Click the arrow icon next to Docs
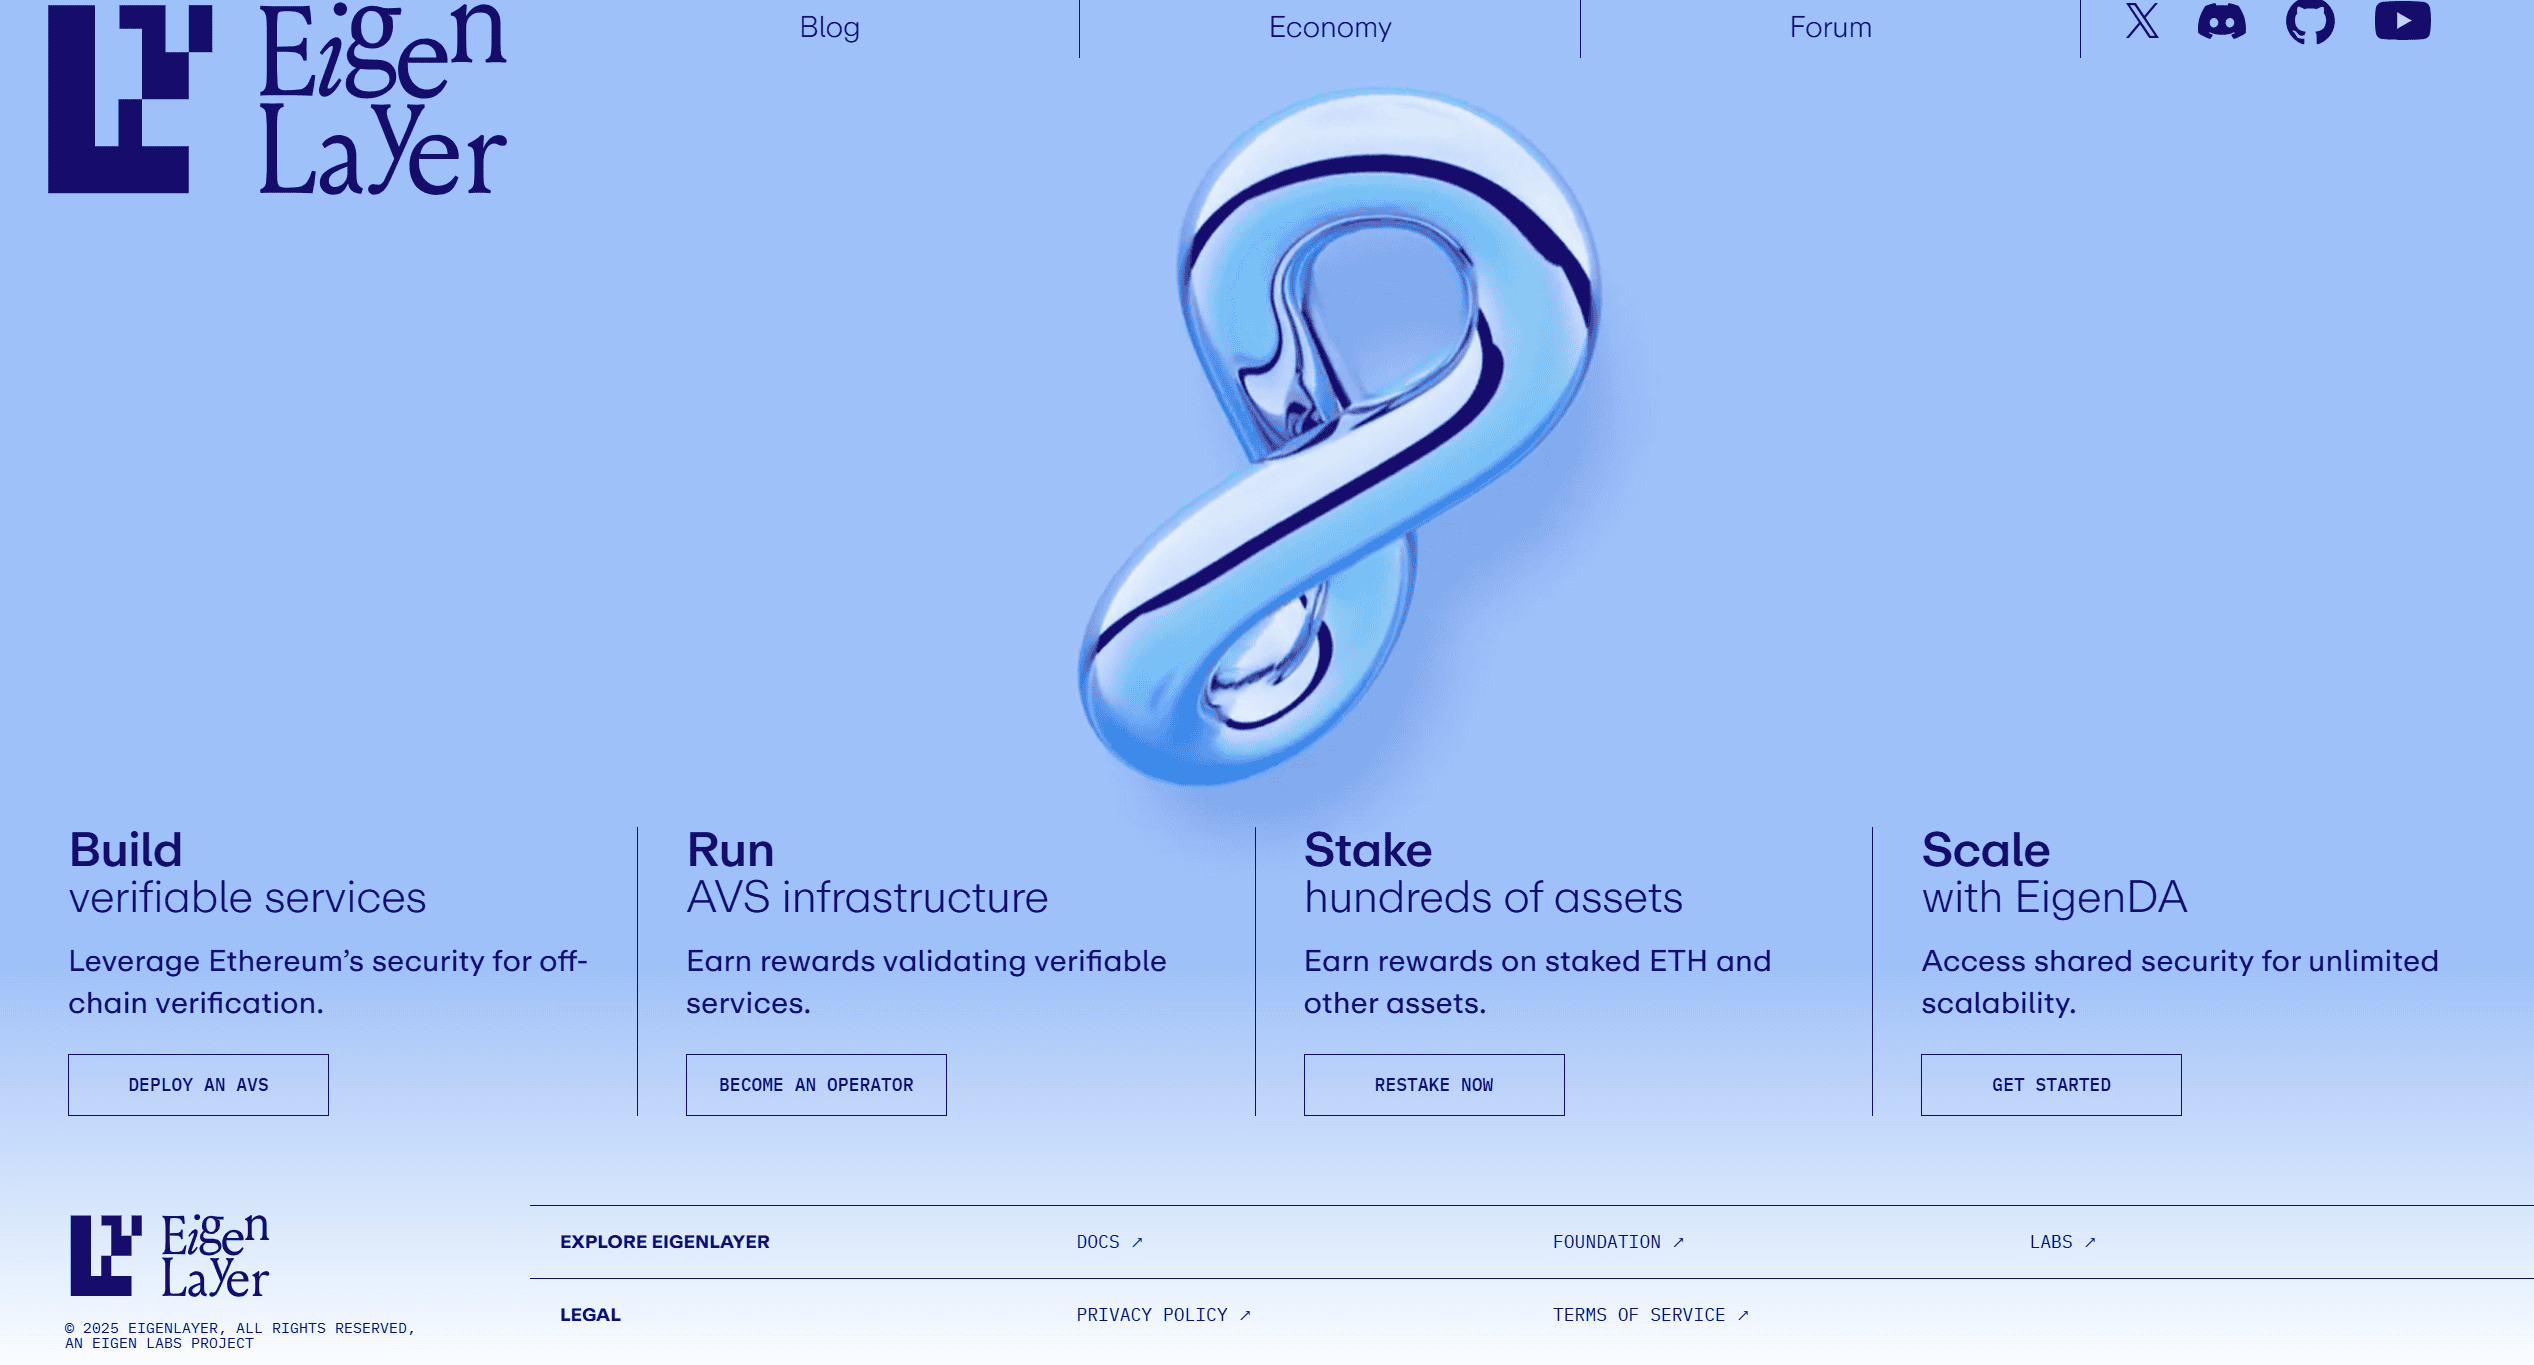Viewport: 2534px width, 1365px height. [x=1137, y=1242]
